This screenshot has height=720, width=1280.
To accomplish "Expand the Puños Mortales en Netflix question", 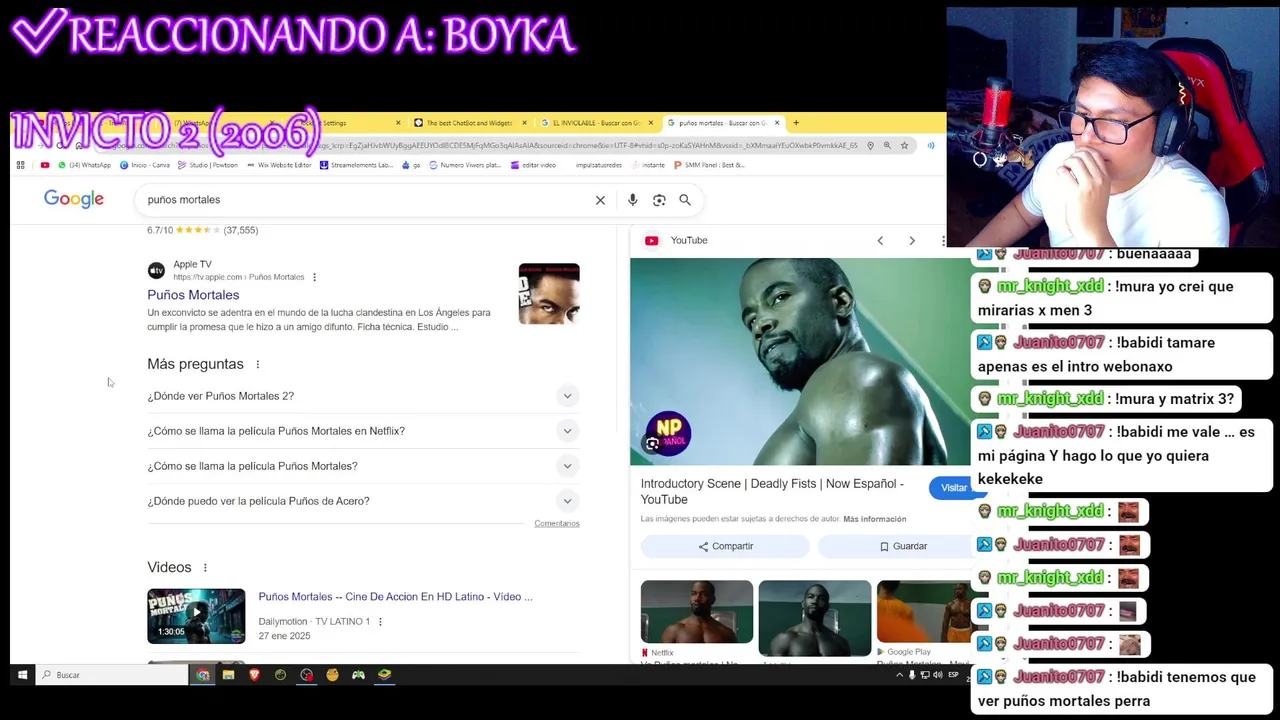I will click(x=362, y=431).
